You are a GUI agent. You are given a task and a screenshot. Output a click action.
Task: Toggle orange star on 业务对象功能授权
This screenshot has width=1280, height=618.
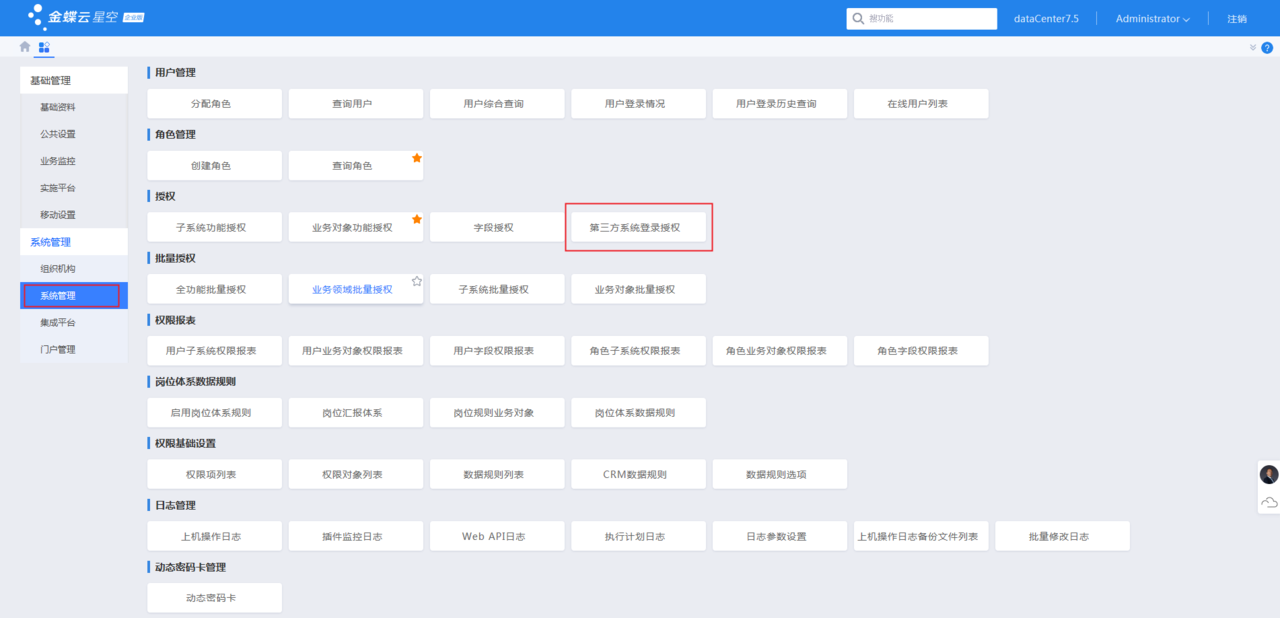coord(417,219)
